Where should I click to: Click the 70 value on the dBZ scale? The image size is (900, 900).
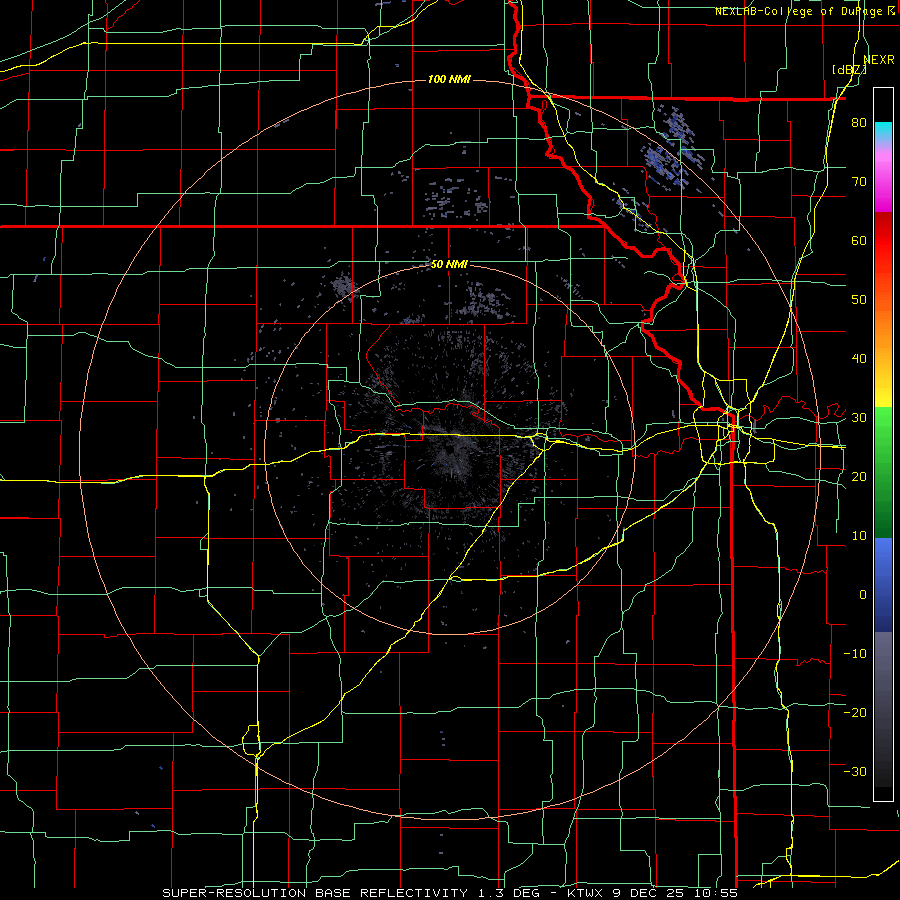coord(859,182)
